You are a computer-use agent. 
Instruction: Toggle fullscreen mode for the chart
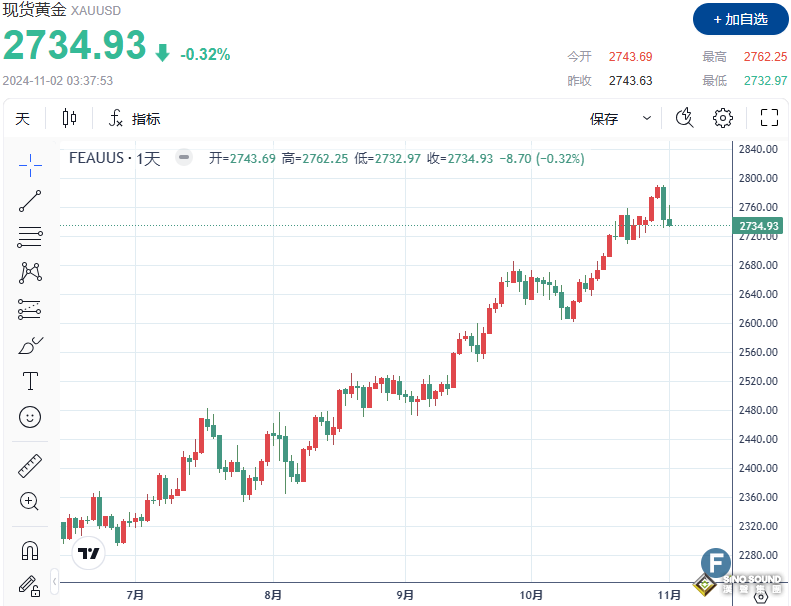point(768,118)
